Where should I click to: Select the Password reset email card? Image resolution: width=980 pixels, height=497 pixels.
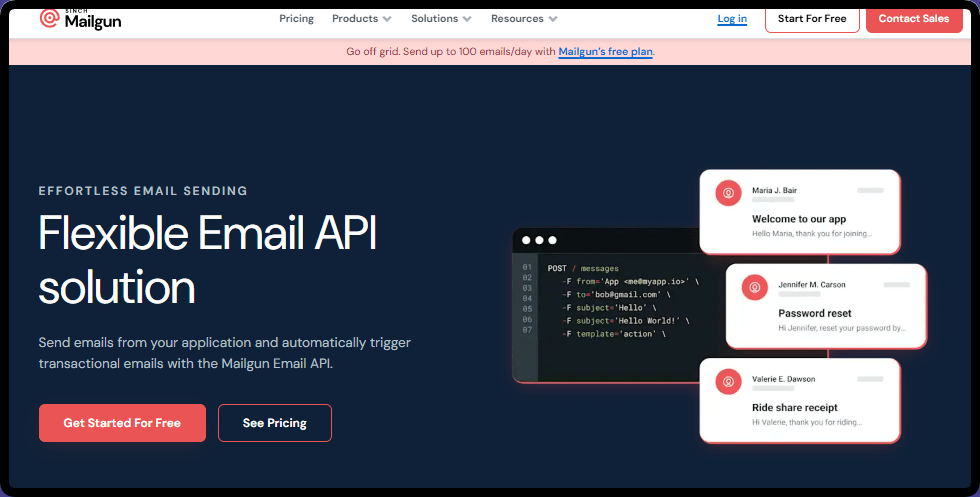tap(826, 306)
